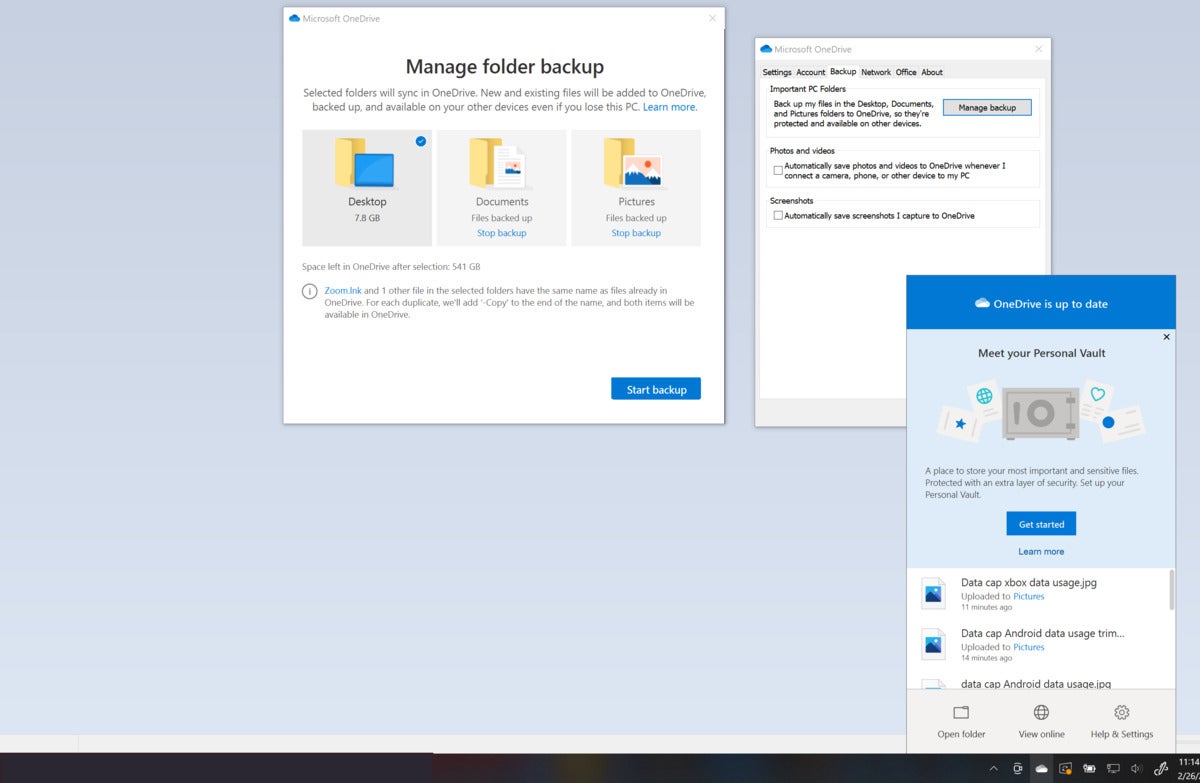This screenshot has height=783, width=1200.
Task: Stop backup for the Pictures folder
Action: tap(636, 233)
